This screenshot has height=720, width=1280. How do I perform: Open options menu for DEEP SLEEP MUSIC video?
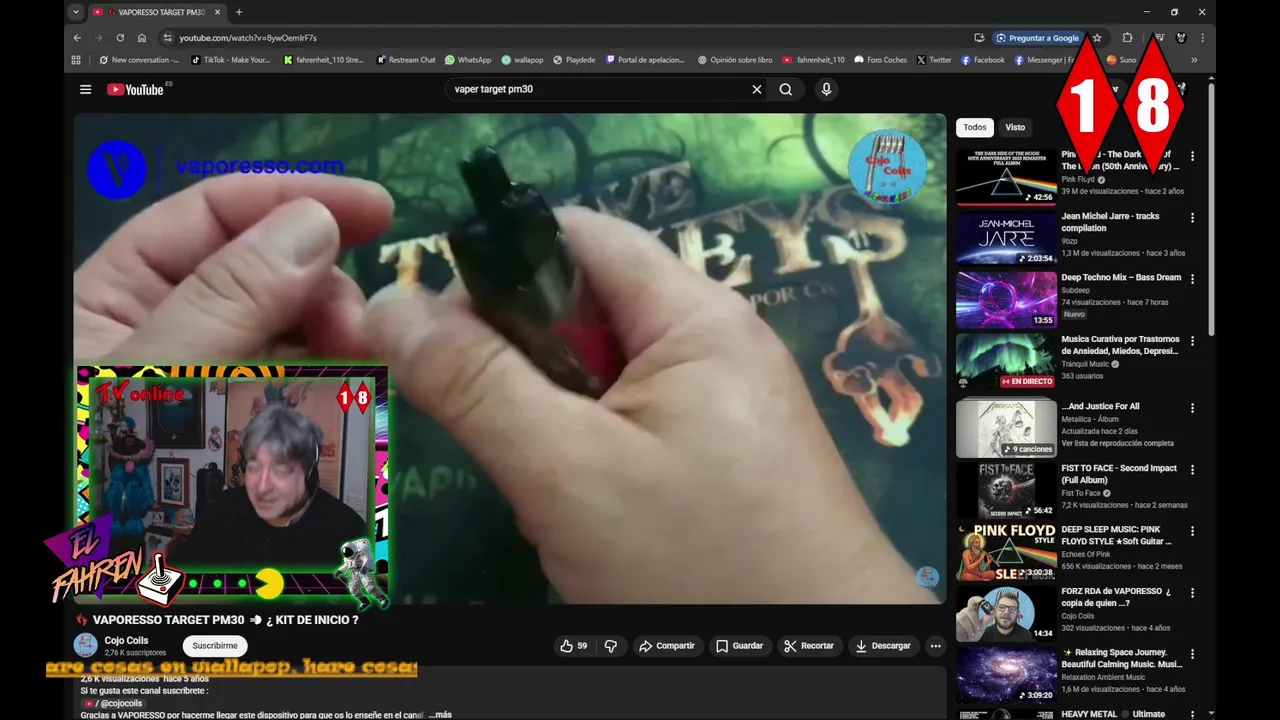(1192, 531)
